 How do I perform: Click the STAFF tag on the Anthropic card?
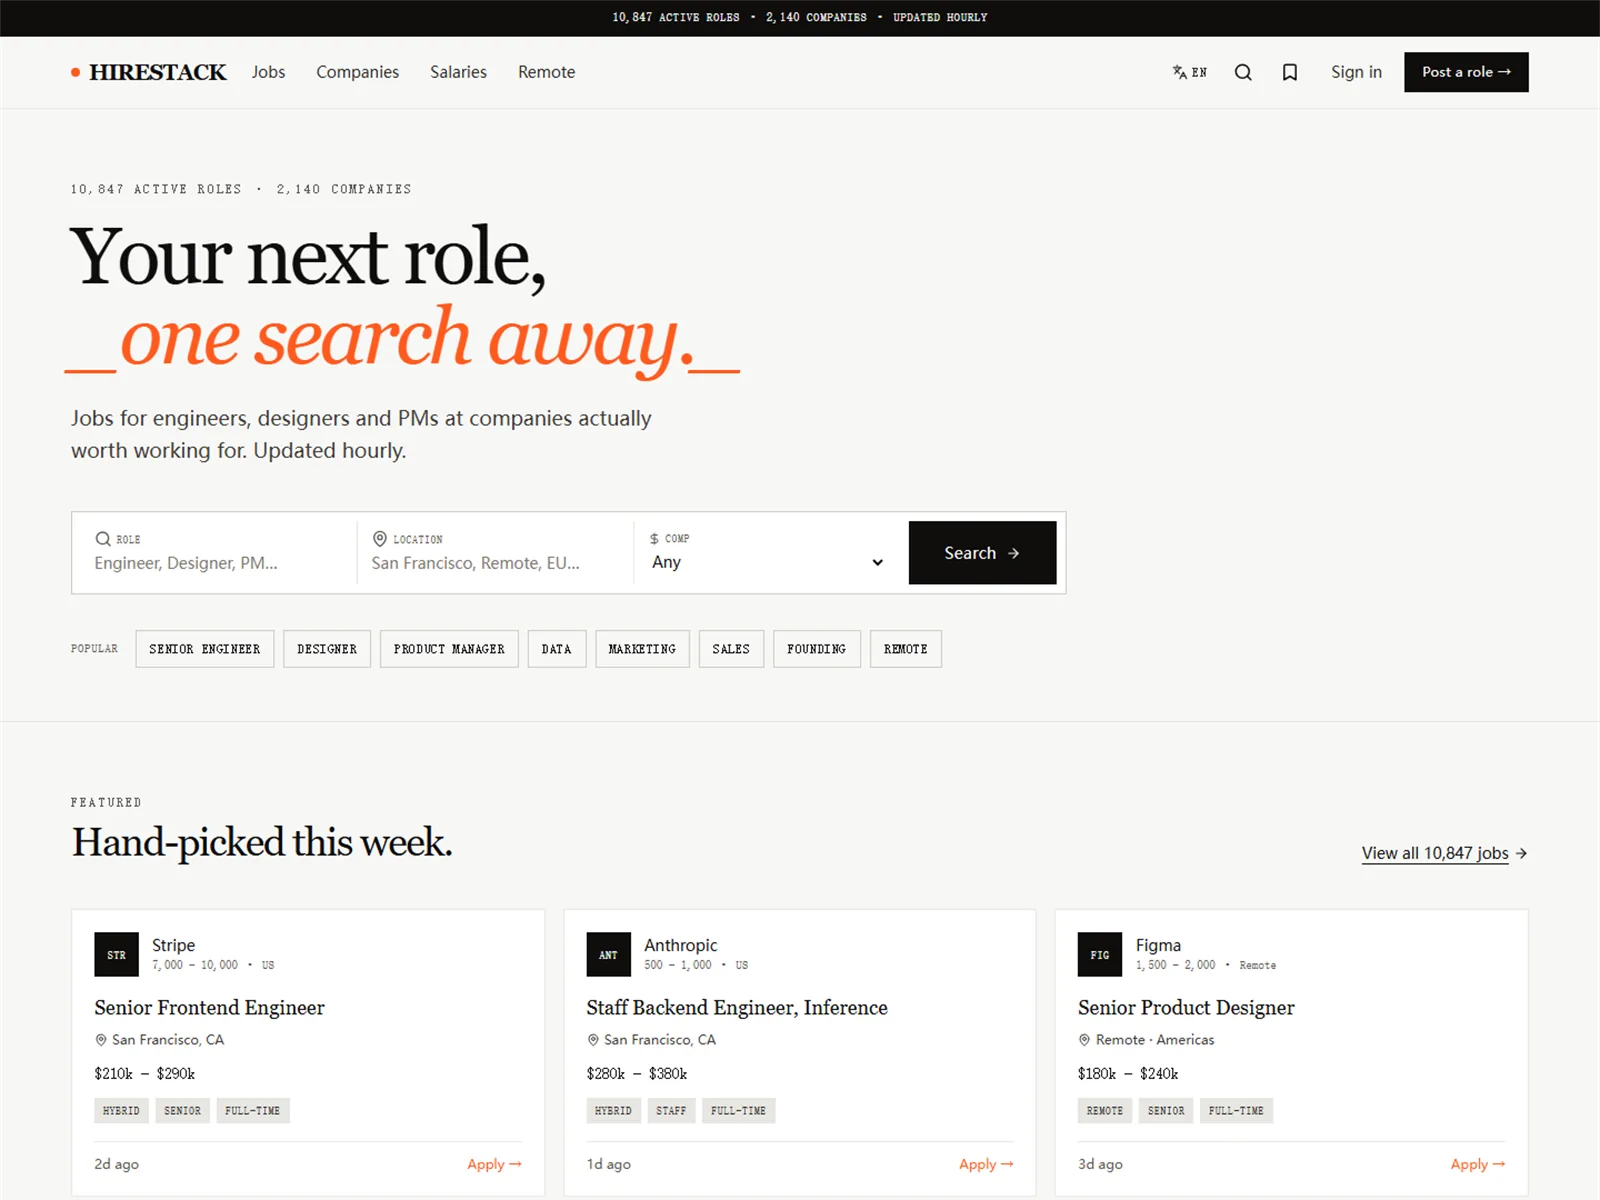pos(671,1111)
